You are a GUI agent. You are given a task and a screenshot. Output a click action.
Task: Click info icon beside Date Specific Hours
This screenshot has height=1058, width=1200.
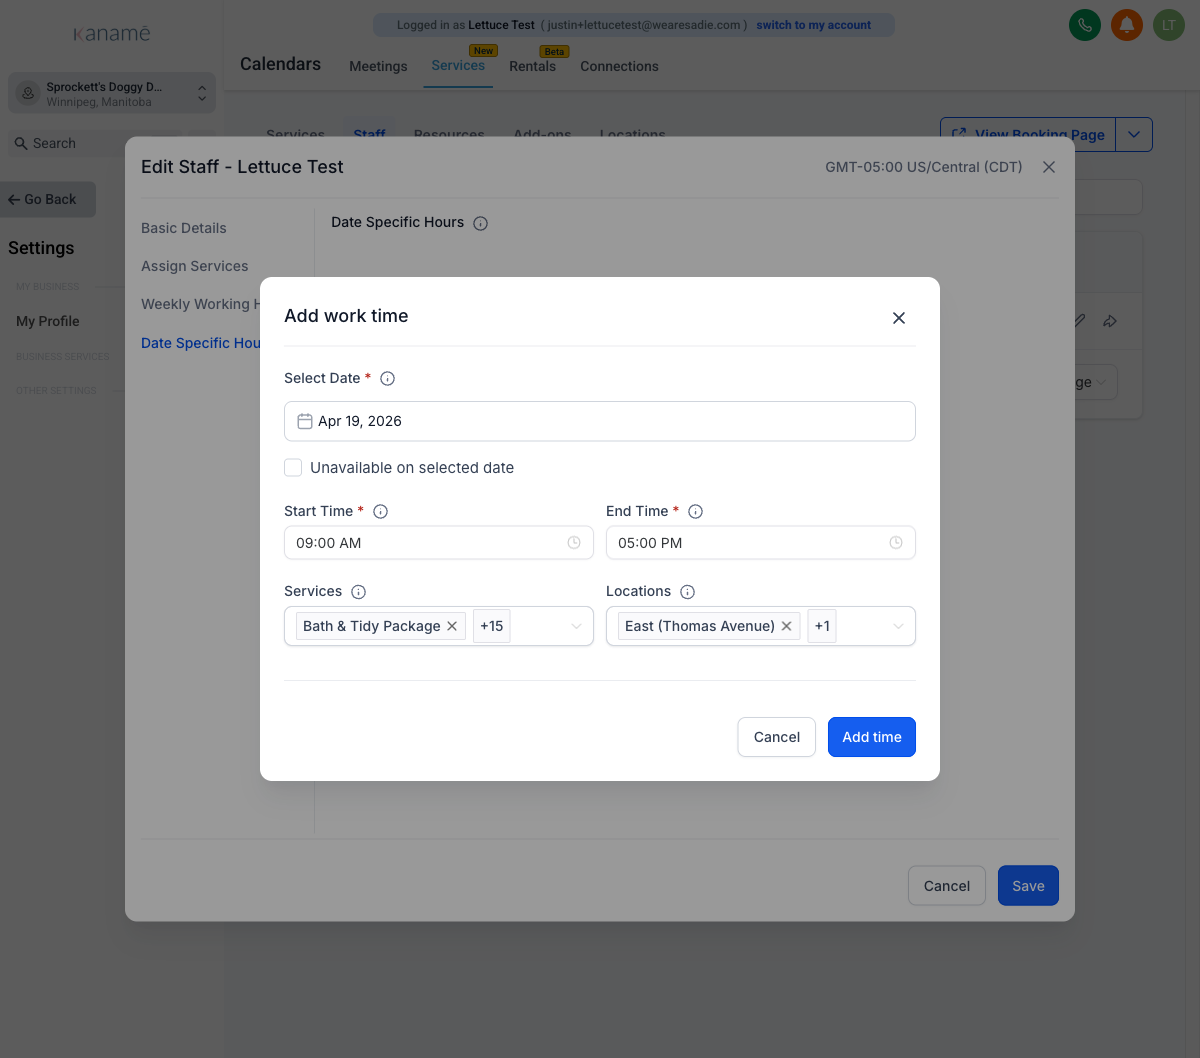[x=480, y=223]
